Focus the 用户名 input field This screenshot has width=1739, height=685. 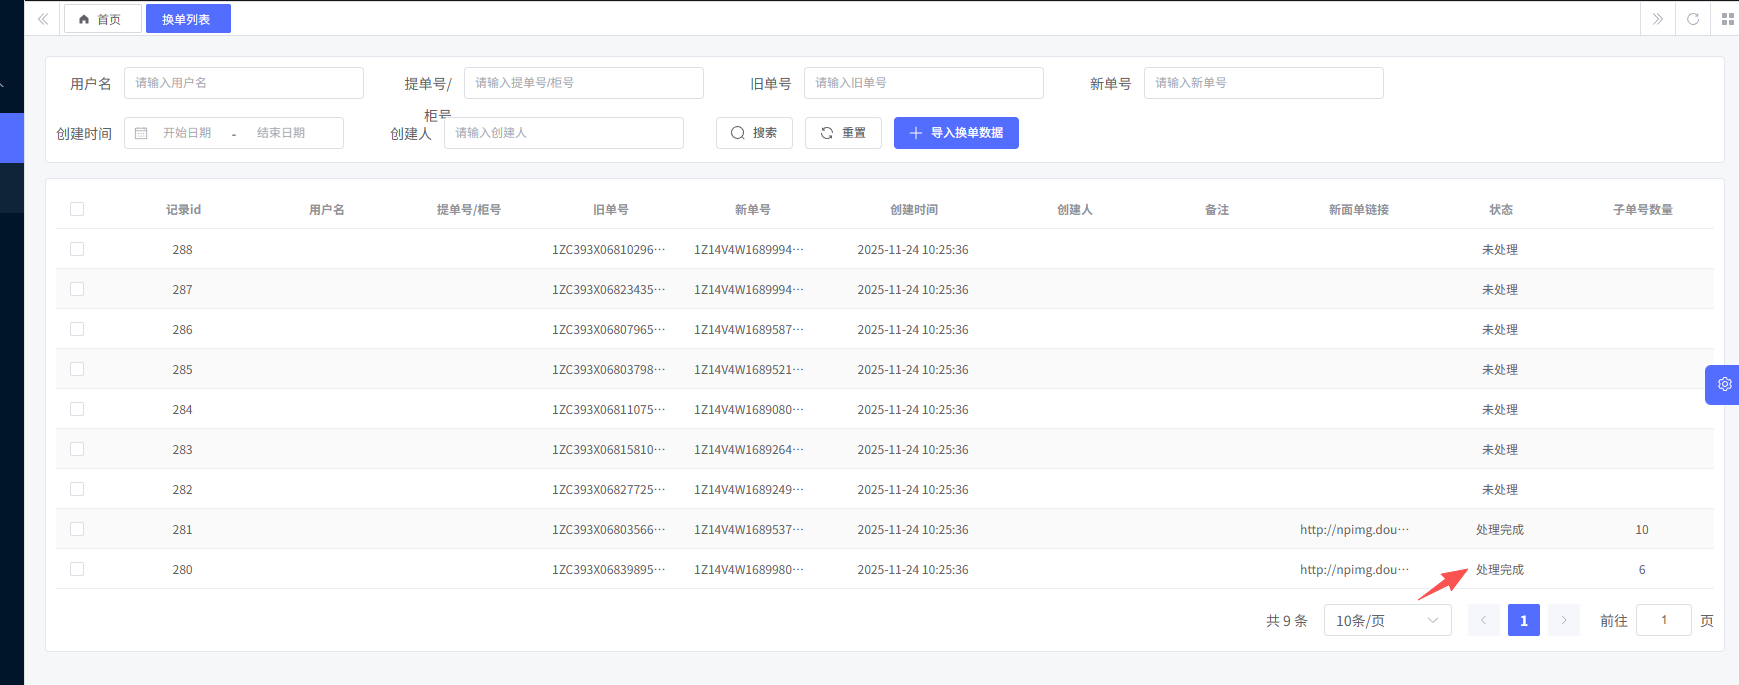coord(243,83)
